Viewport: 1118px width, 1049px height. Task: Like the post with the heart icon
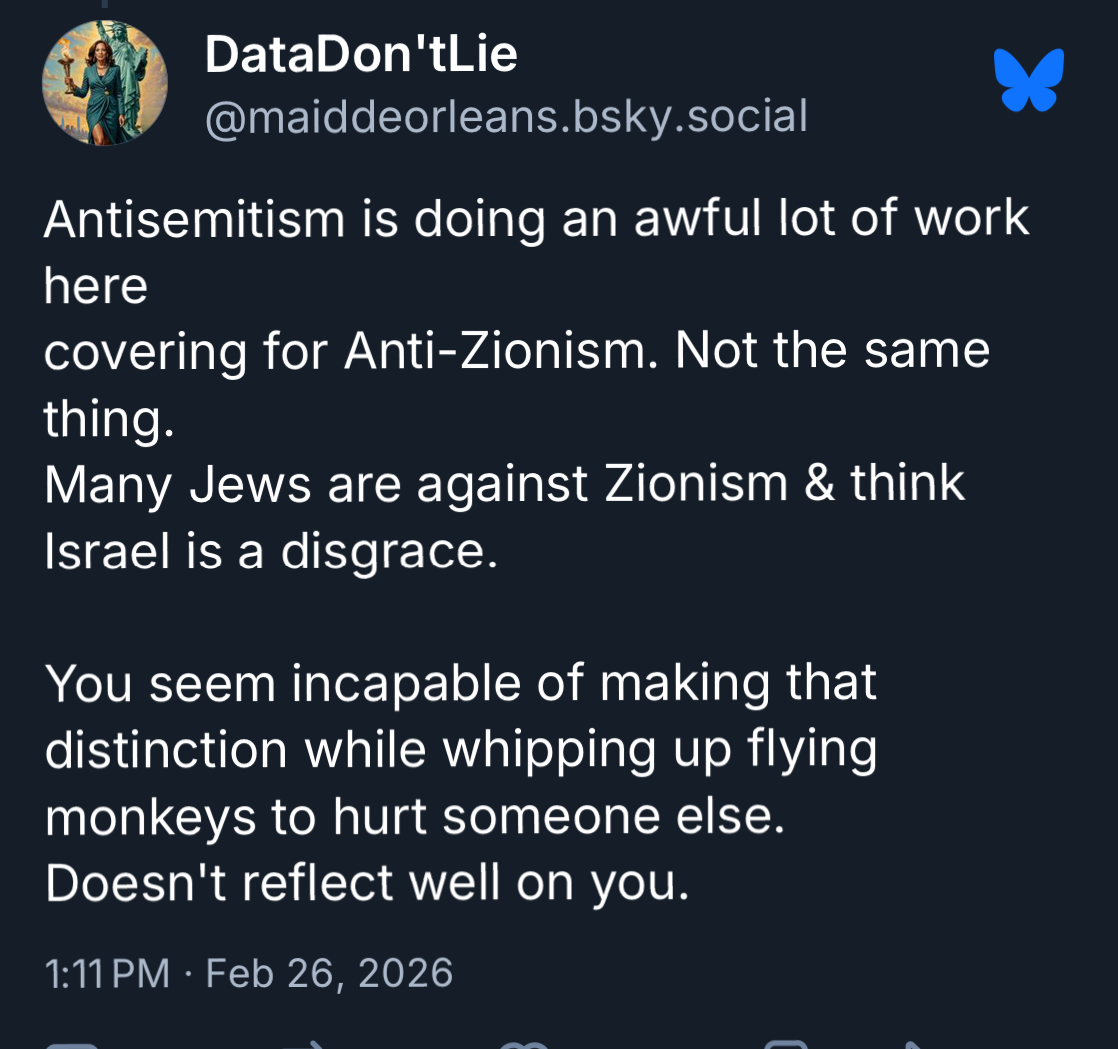pos(526,1043)
